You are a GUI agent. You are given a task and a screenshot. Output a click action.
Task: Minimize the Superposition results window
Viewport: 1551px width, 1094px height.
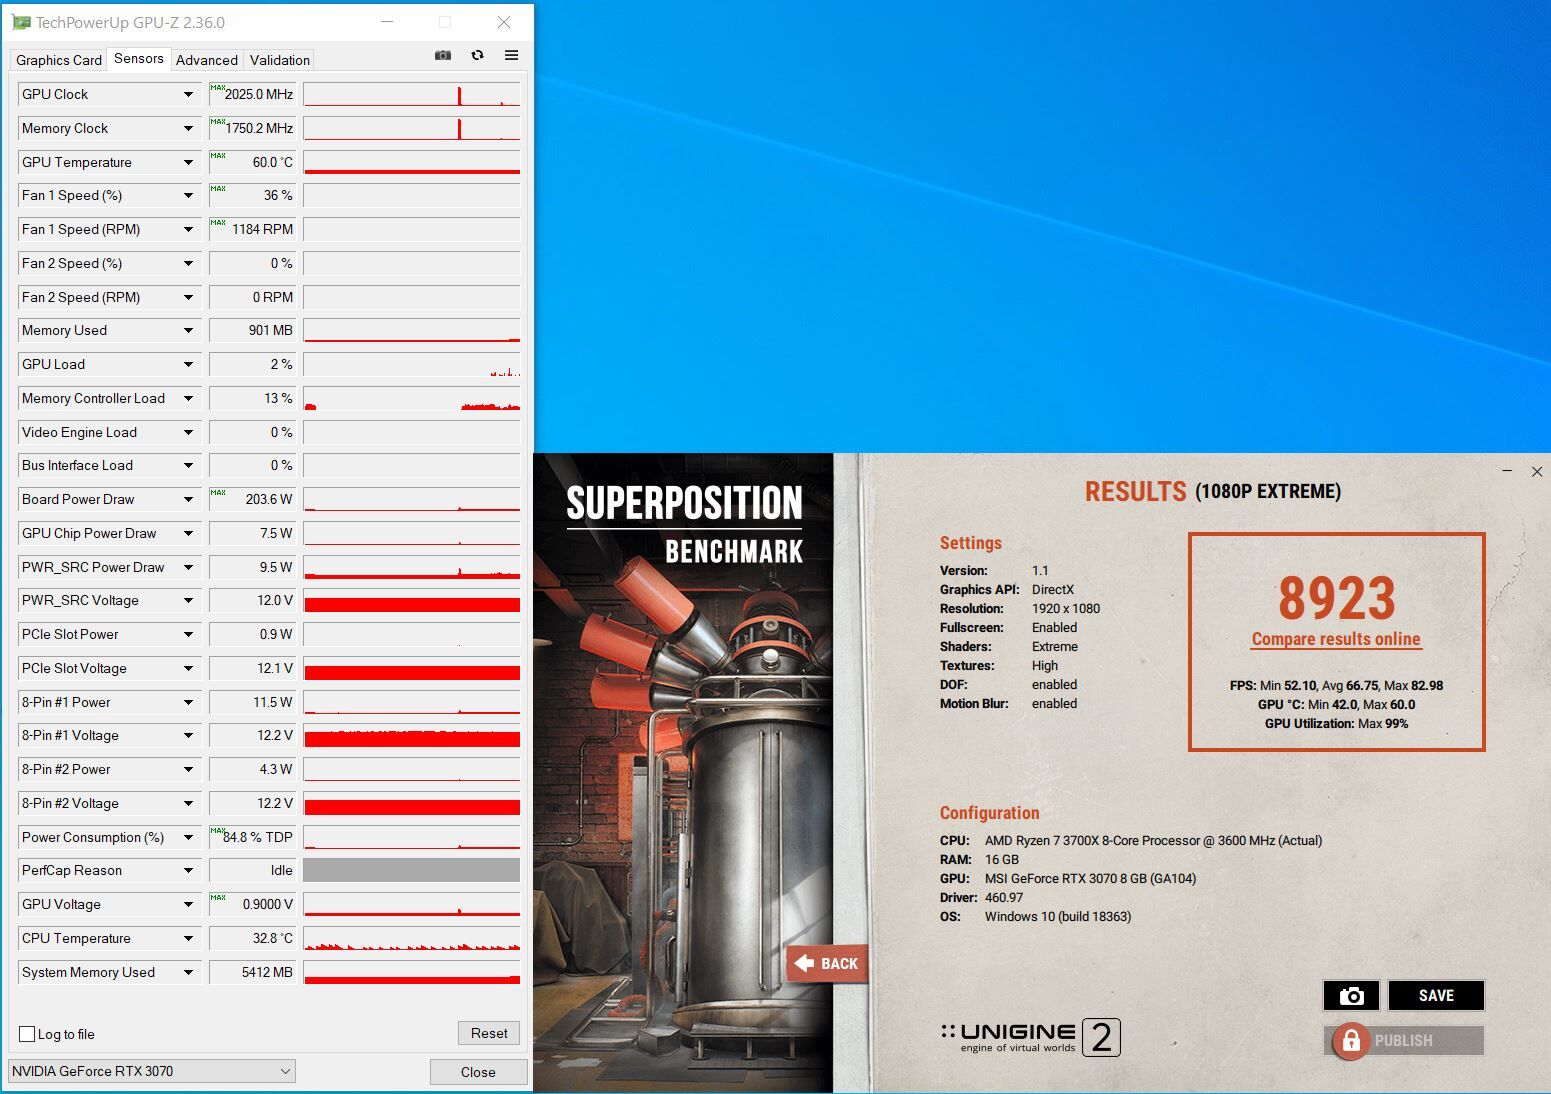coord(1507,471)
